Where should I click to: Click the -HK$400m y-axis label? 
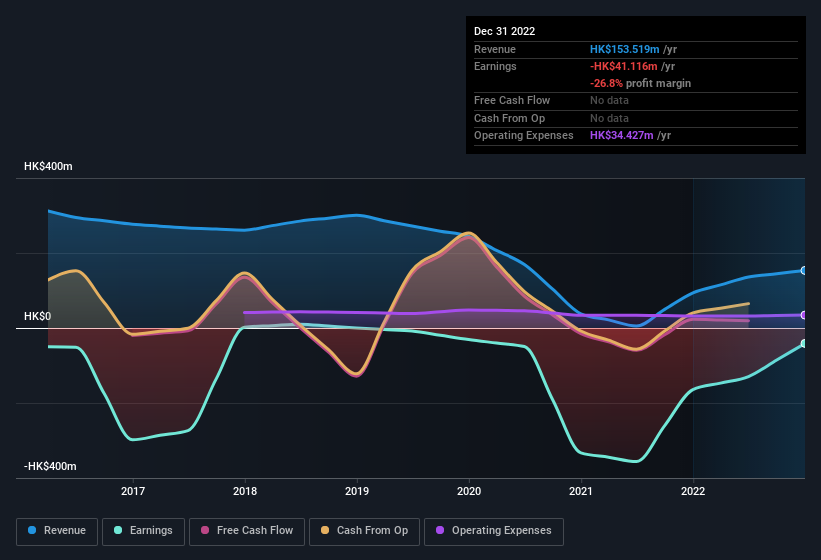(50, 466)
